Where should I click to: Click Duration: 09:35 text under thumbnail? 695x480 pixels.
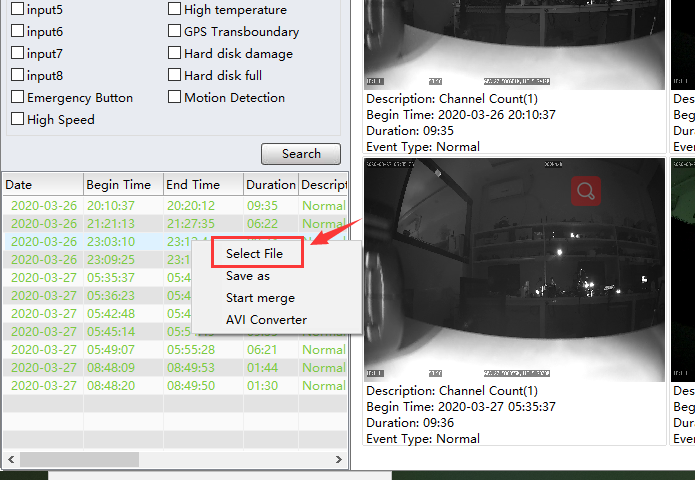(410, 131)
